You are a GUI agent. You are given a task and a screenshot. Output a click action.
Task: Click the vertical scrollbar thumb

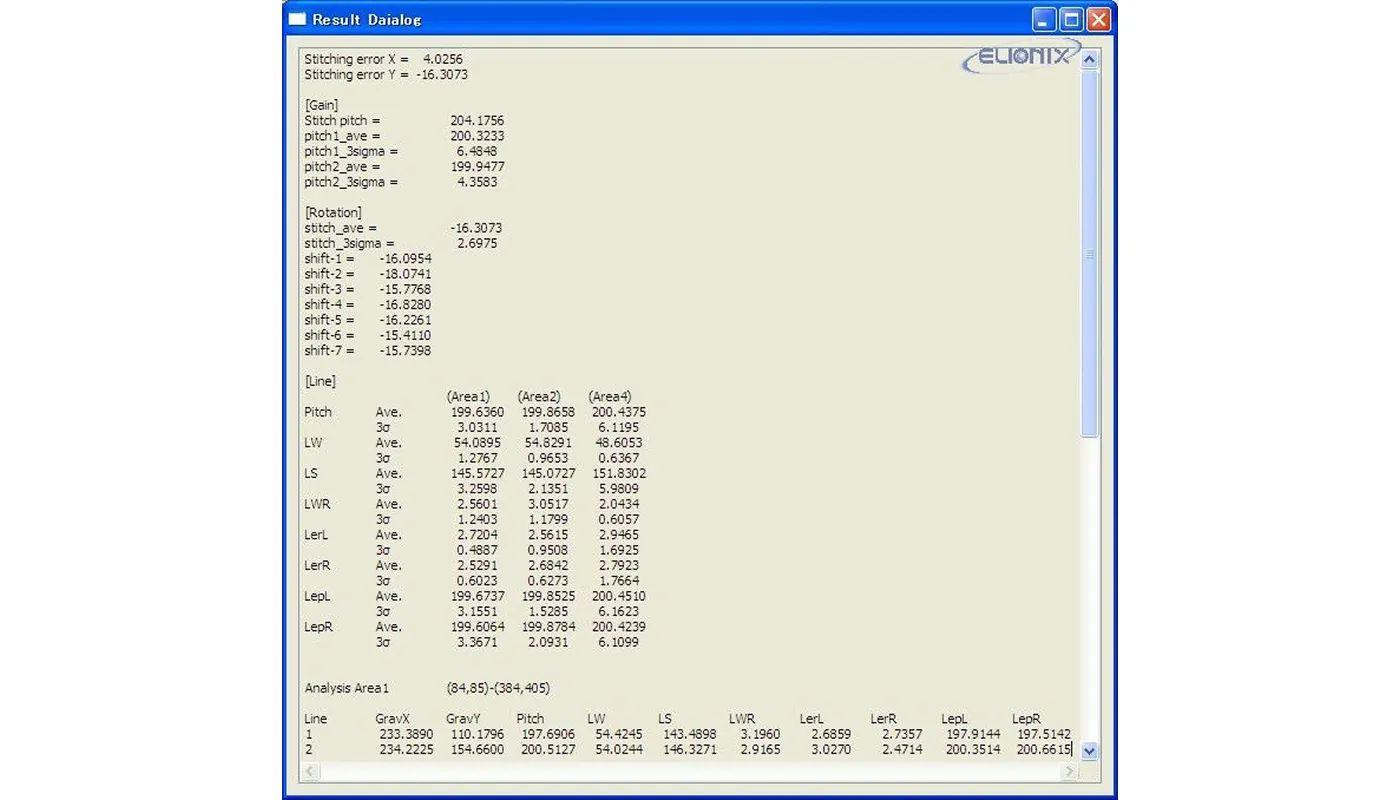pyautogui.click(x=1090, y=253)
